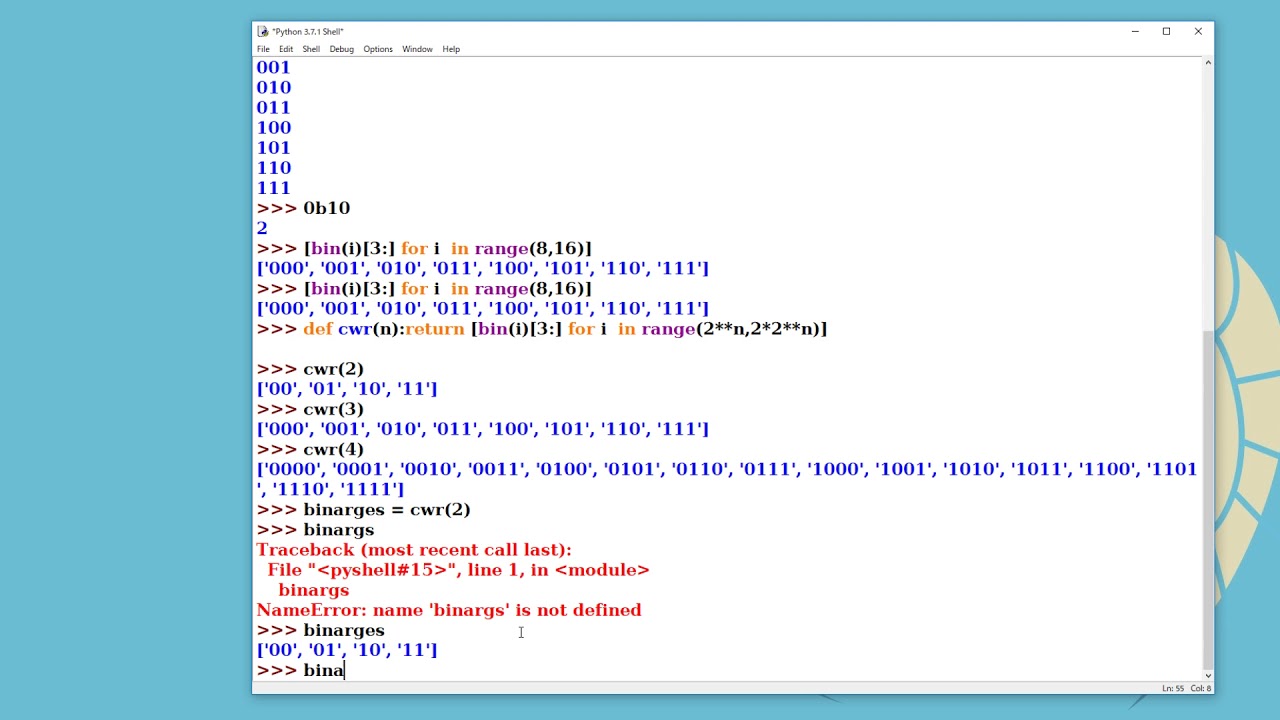Open the Options menu

378,49
